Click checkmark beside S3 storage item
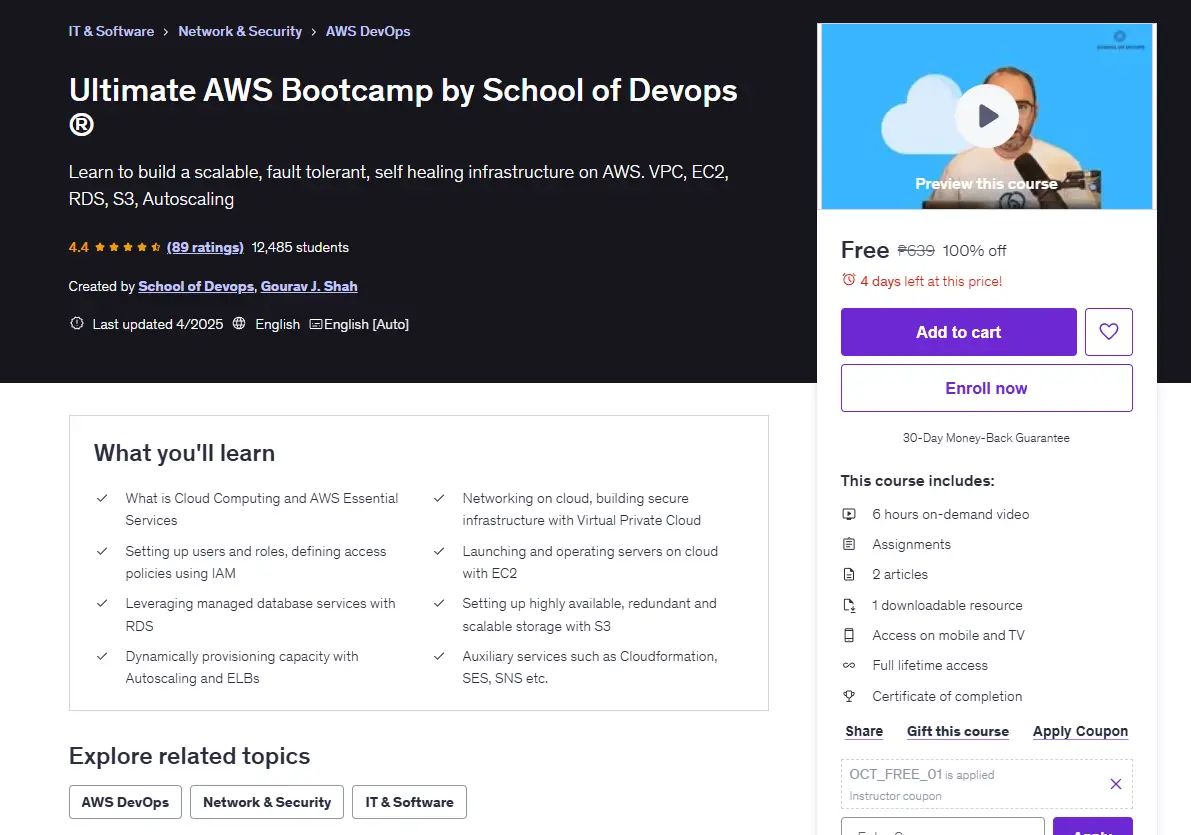The width and height of the screenshot is (1191, 835). pyautogui.click(x=439, y=603)
